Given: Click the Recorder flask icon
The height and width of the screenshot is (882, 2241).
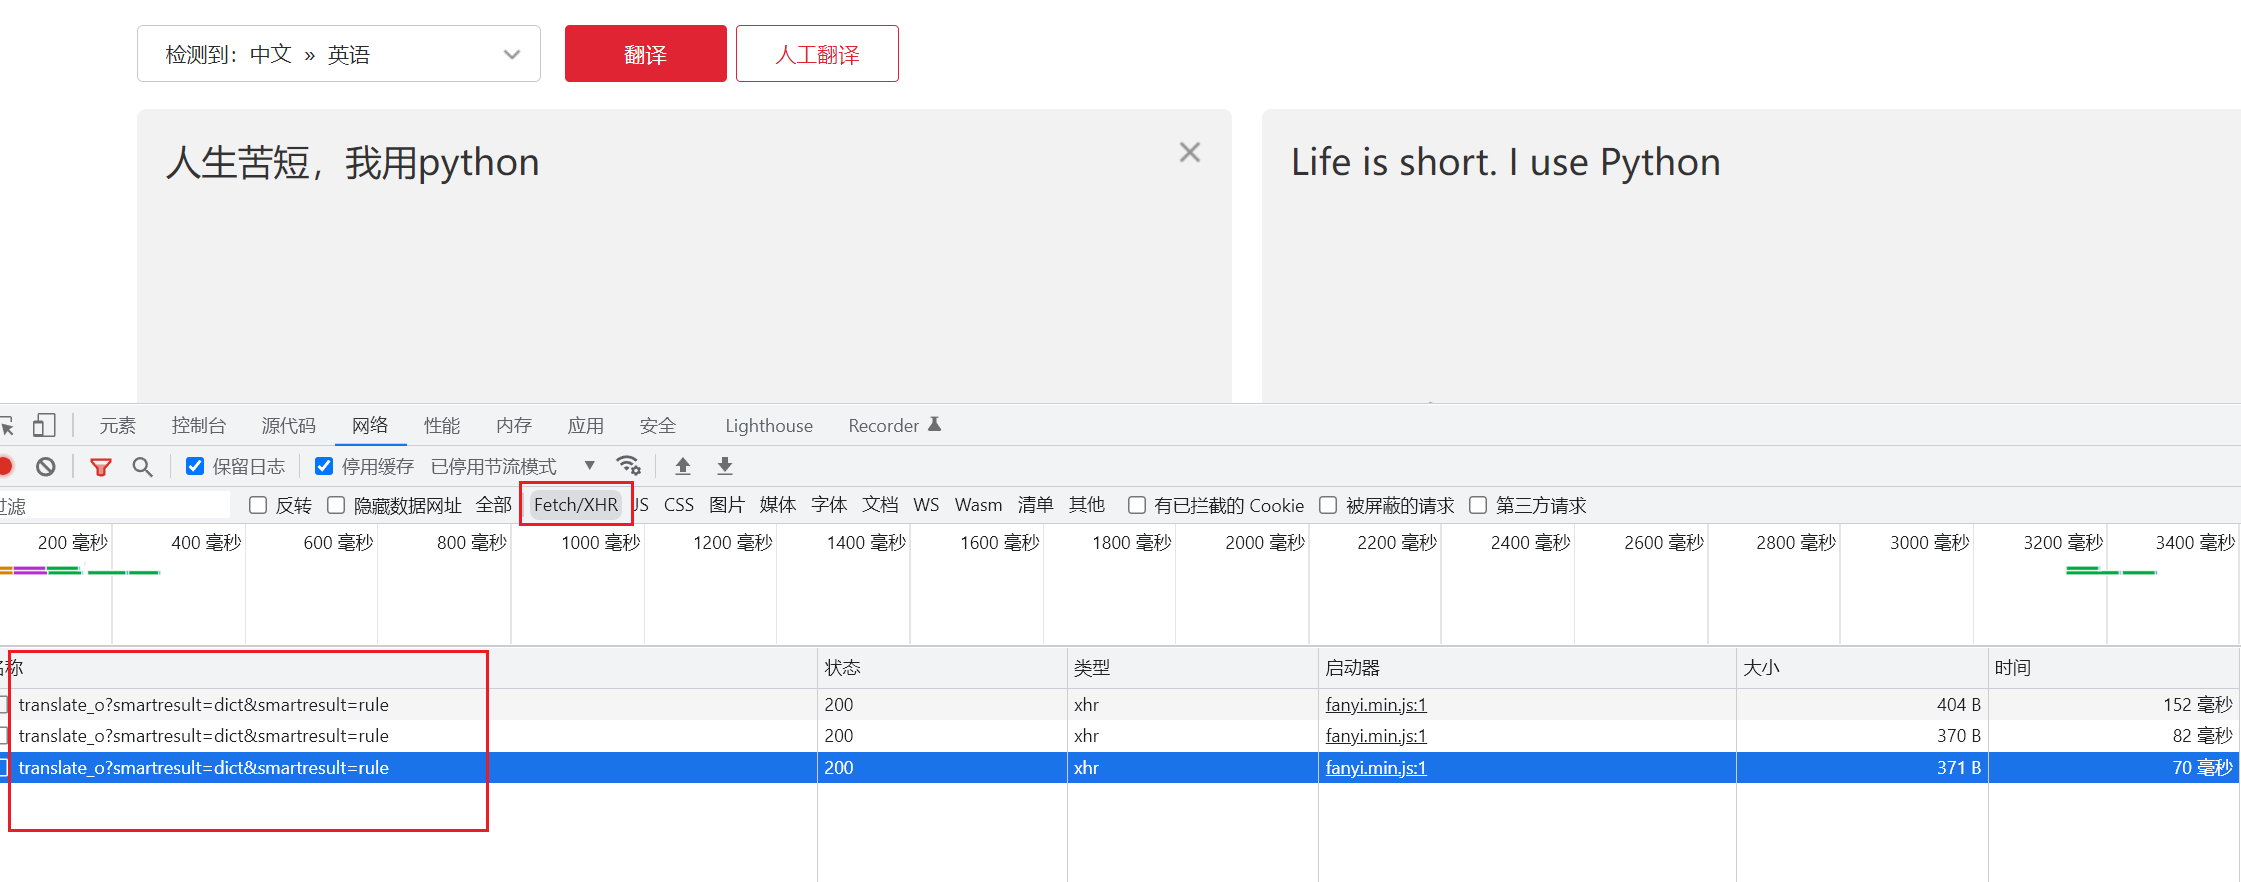Looking at the screenshot, I should (x=935, y=424).
